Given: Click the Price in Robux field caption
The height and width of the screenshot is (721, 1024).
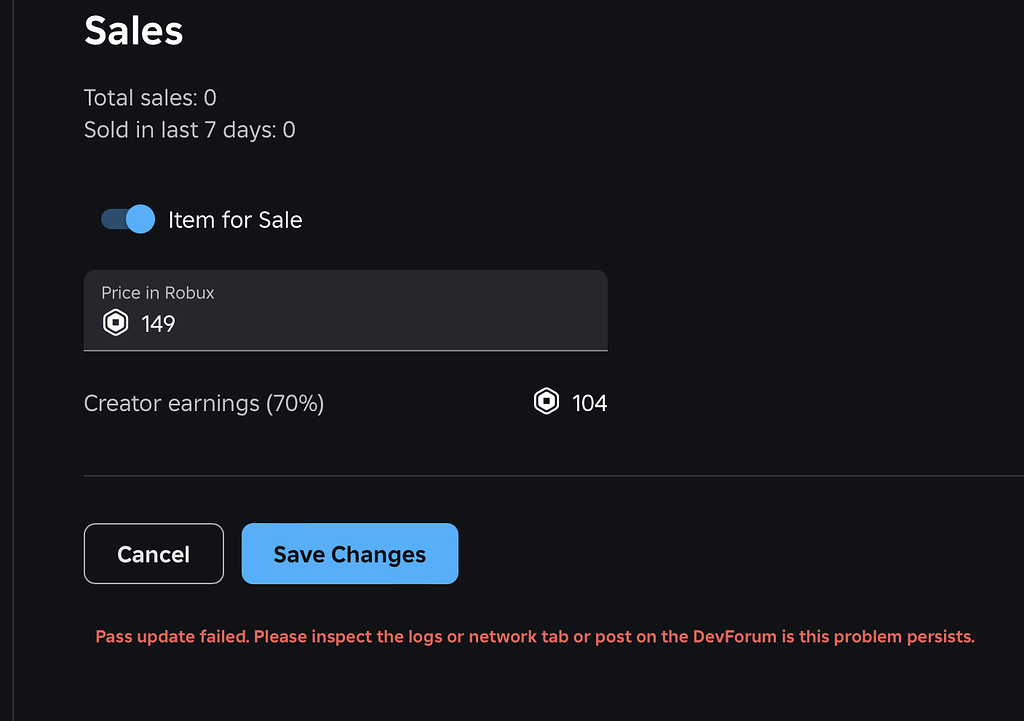Looking at the screenshot, I should [x=157, y=292].
